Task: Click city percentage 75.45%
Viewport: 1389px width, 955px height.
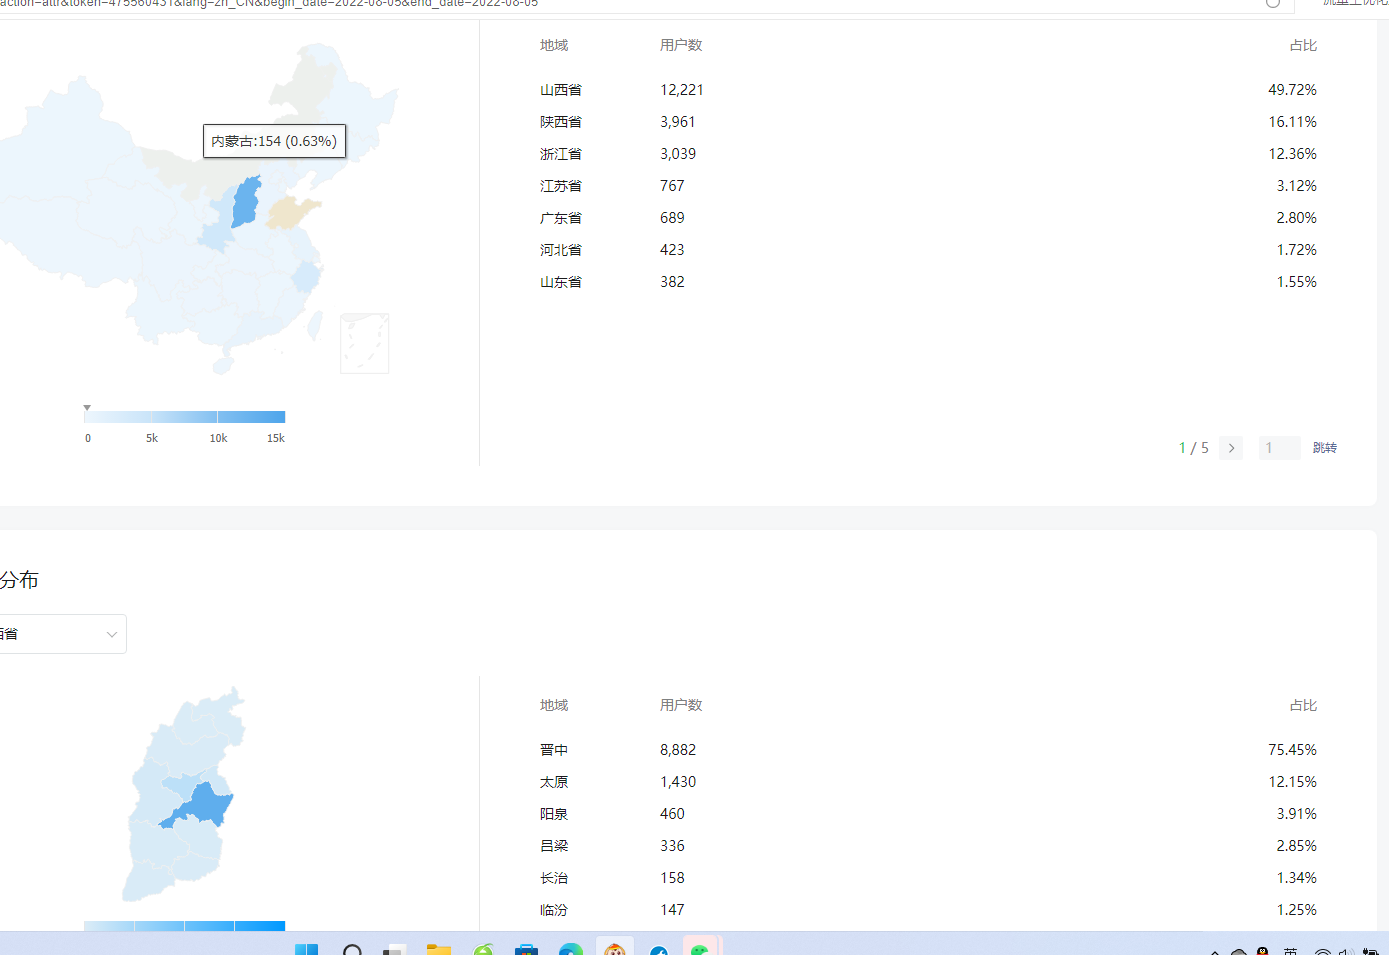Action: (1292, 750)
